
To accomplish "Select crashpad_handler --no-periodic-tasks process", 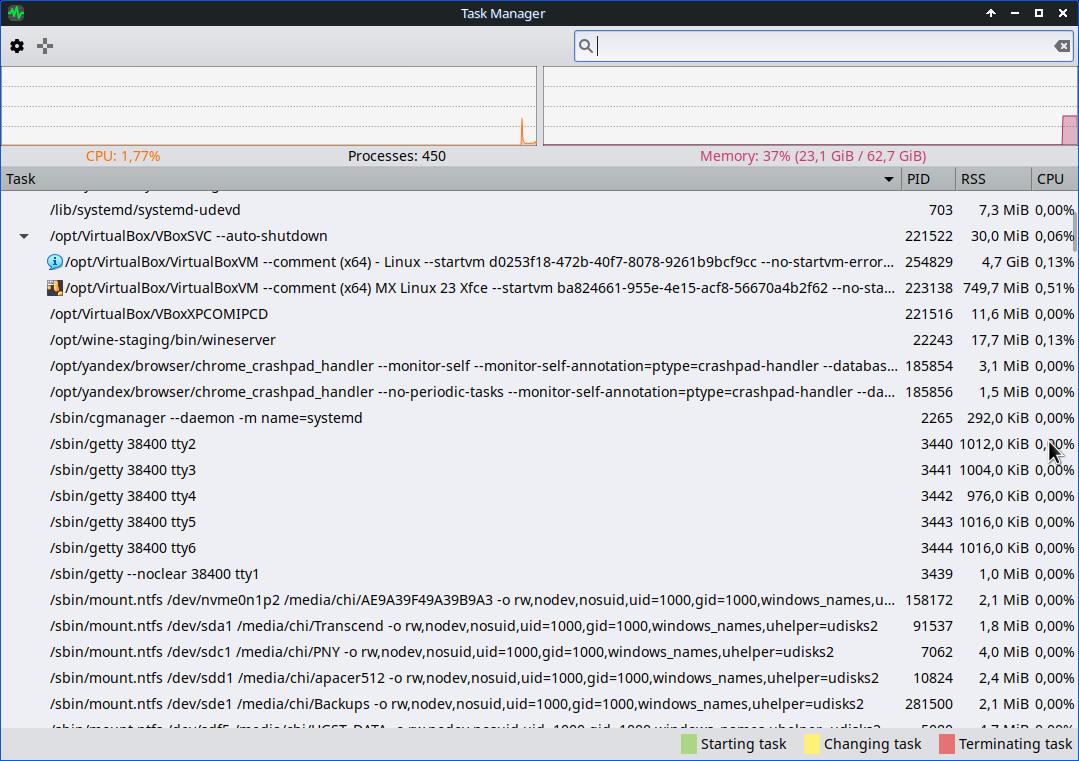I will click(537, 392).
